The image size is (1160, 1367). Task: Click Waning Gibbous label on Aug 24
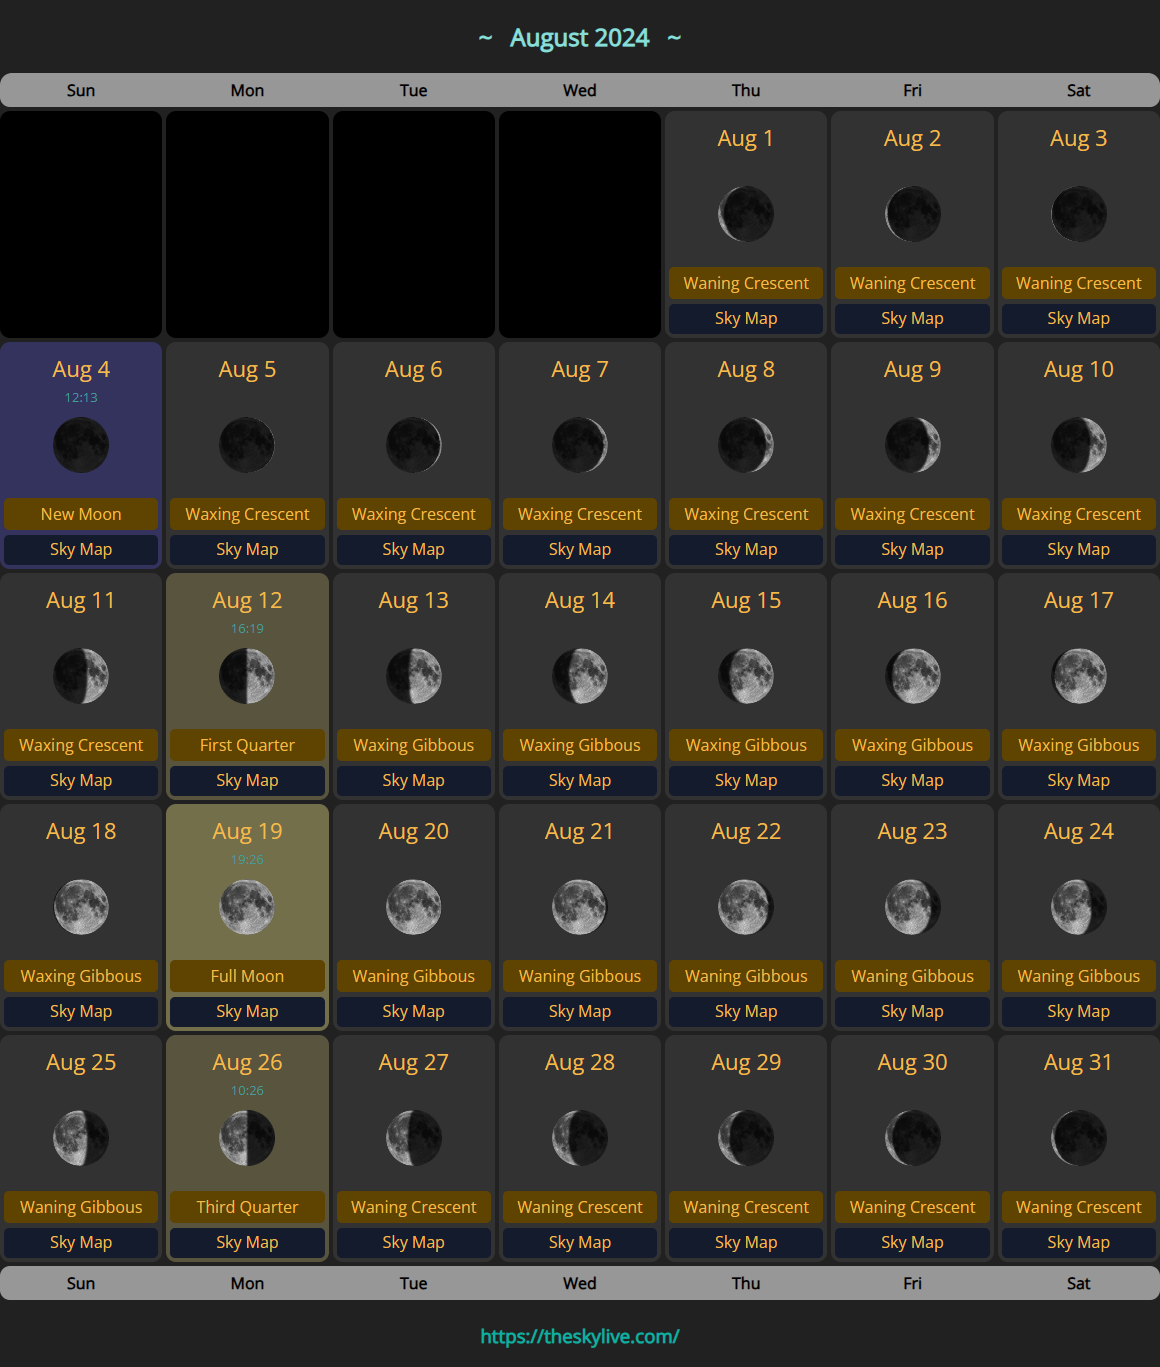tap(1078, 976)
